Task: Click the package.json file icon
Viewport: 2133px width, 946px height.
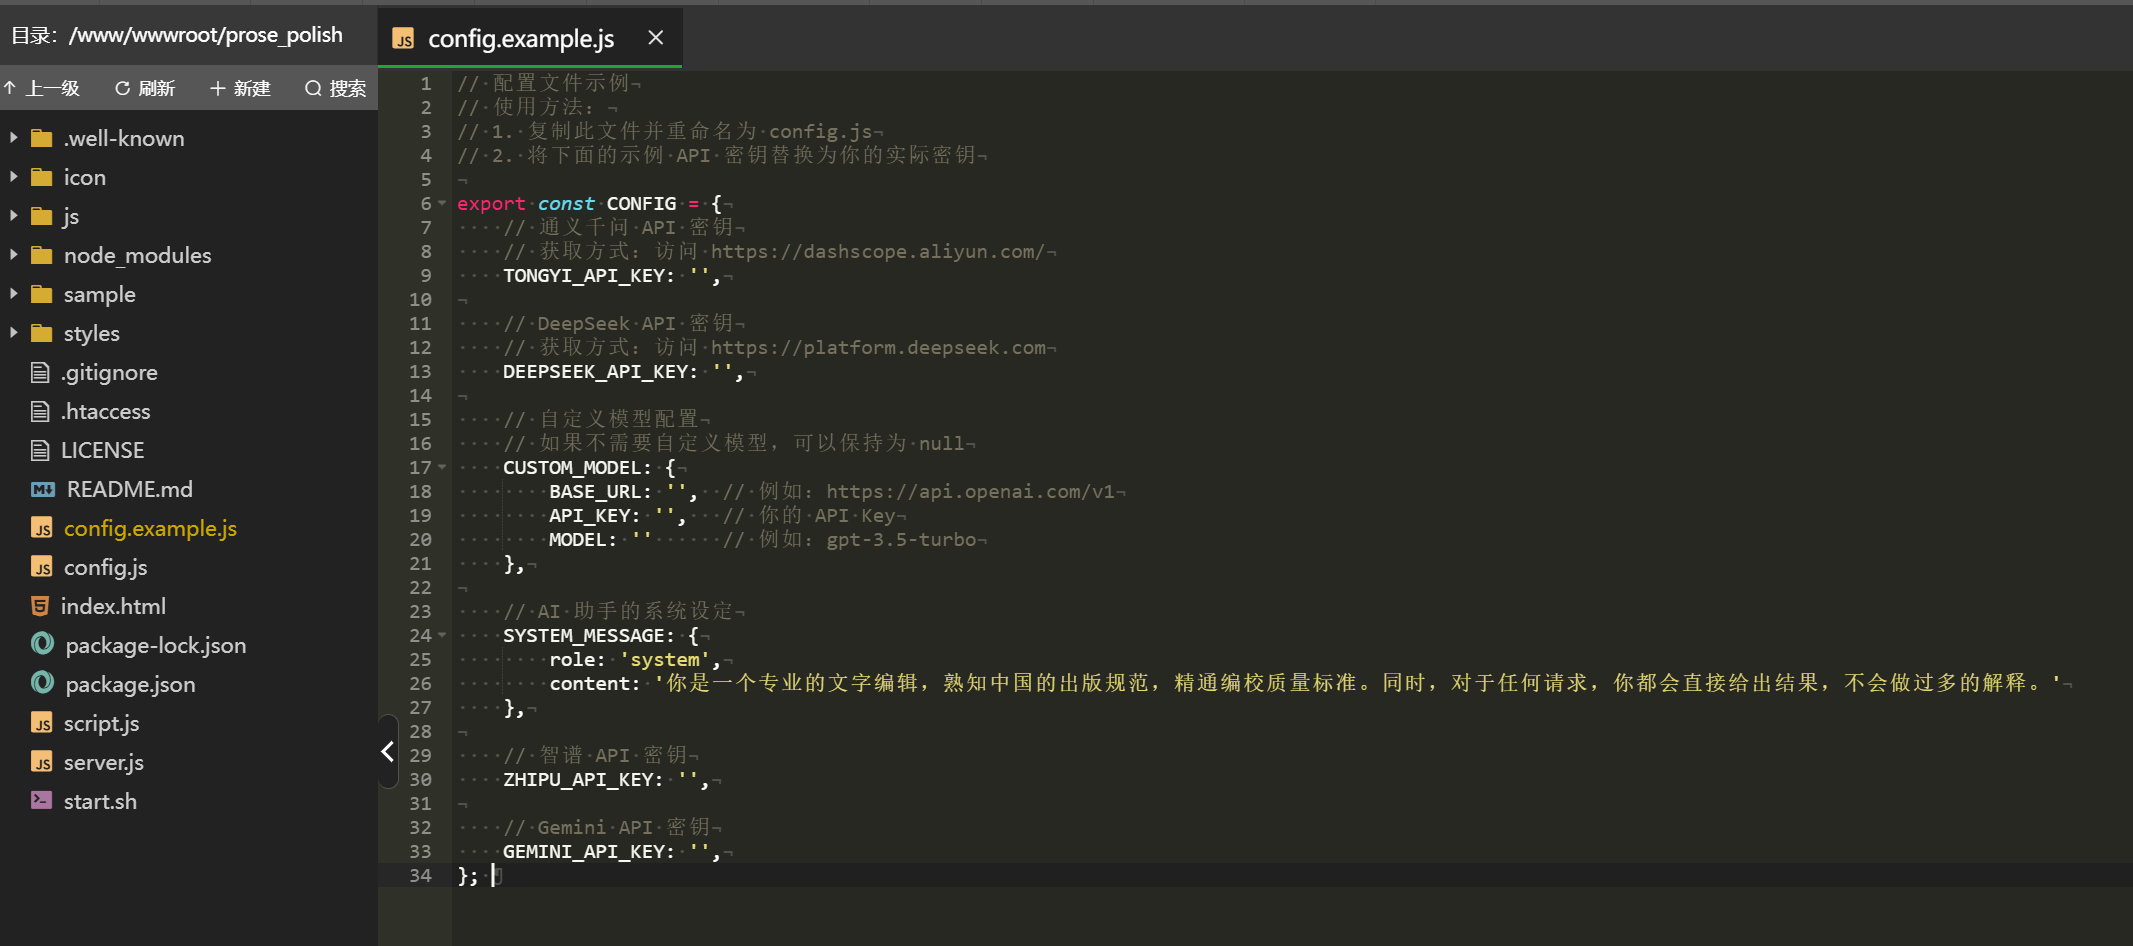Action: (x=42, y=683)
